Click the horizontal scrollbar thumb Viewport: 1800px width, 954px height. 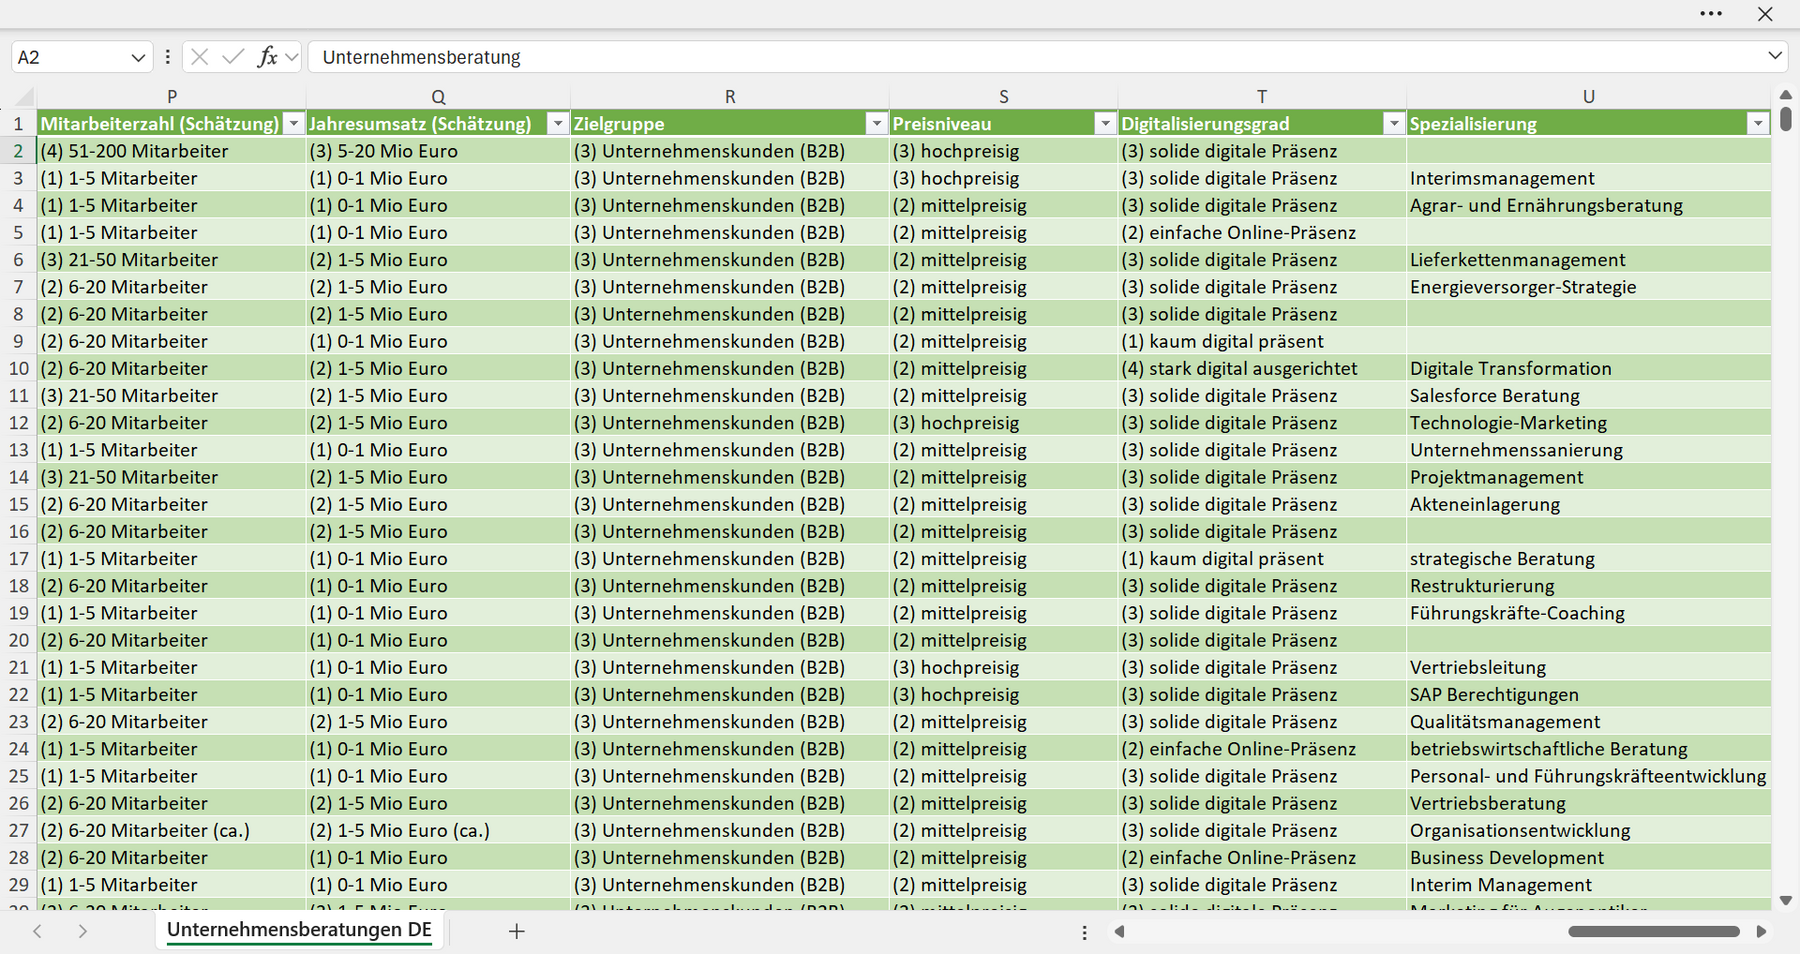[1654, 931]
